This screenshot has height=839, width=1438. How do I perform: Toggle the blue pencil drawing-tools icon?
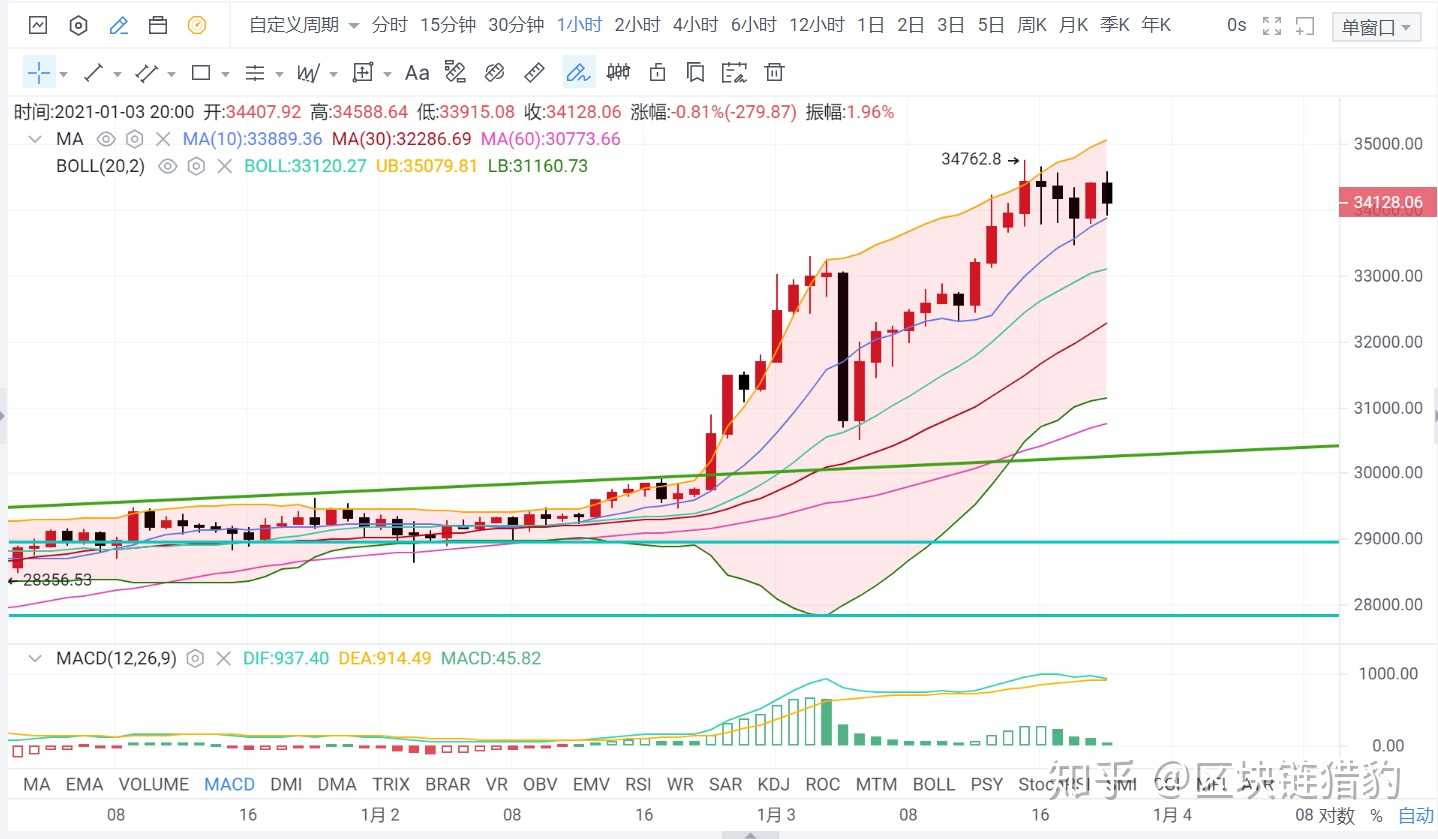coord(118,25)
